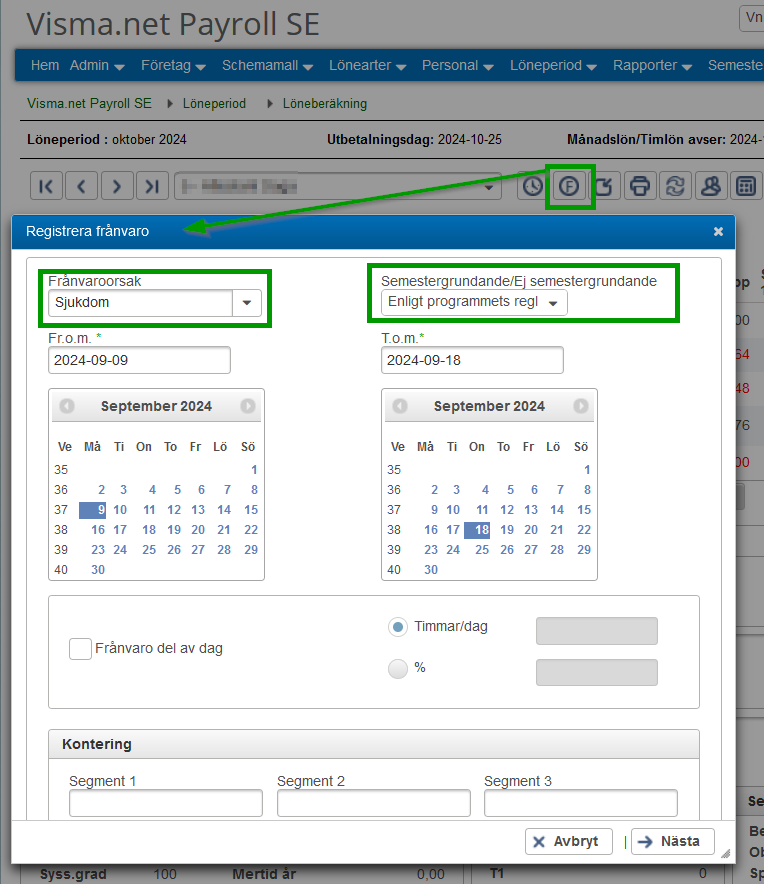
Task: Follow the Löneberäkning breadcrumb link
Action: [325, 104]
